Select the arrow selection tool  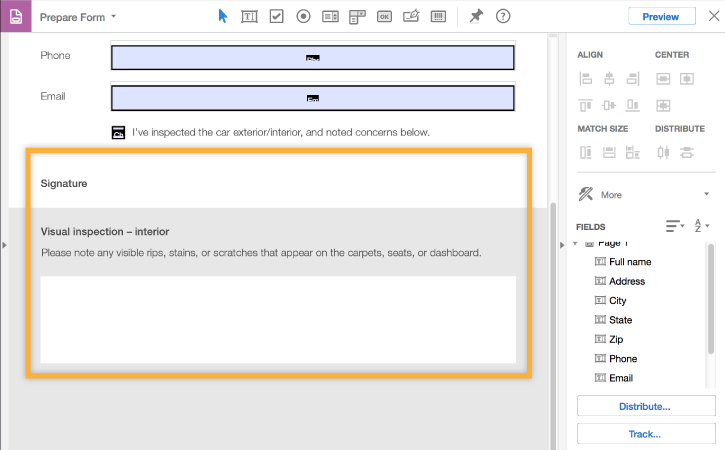[223, 17]
